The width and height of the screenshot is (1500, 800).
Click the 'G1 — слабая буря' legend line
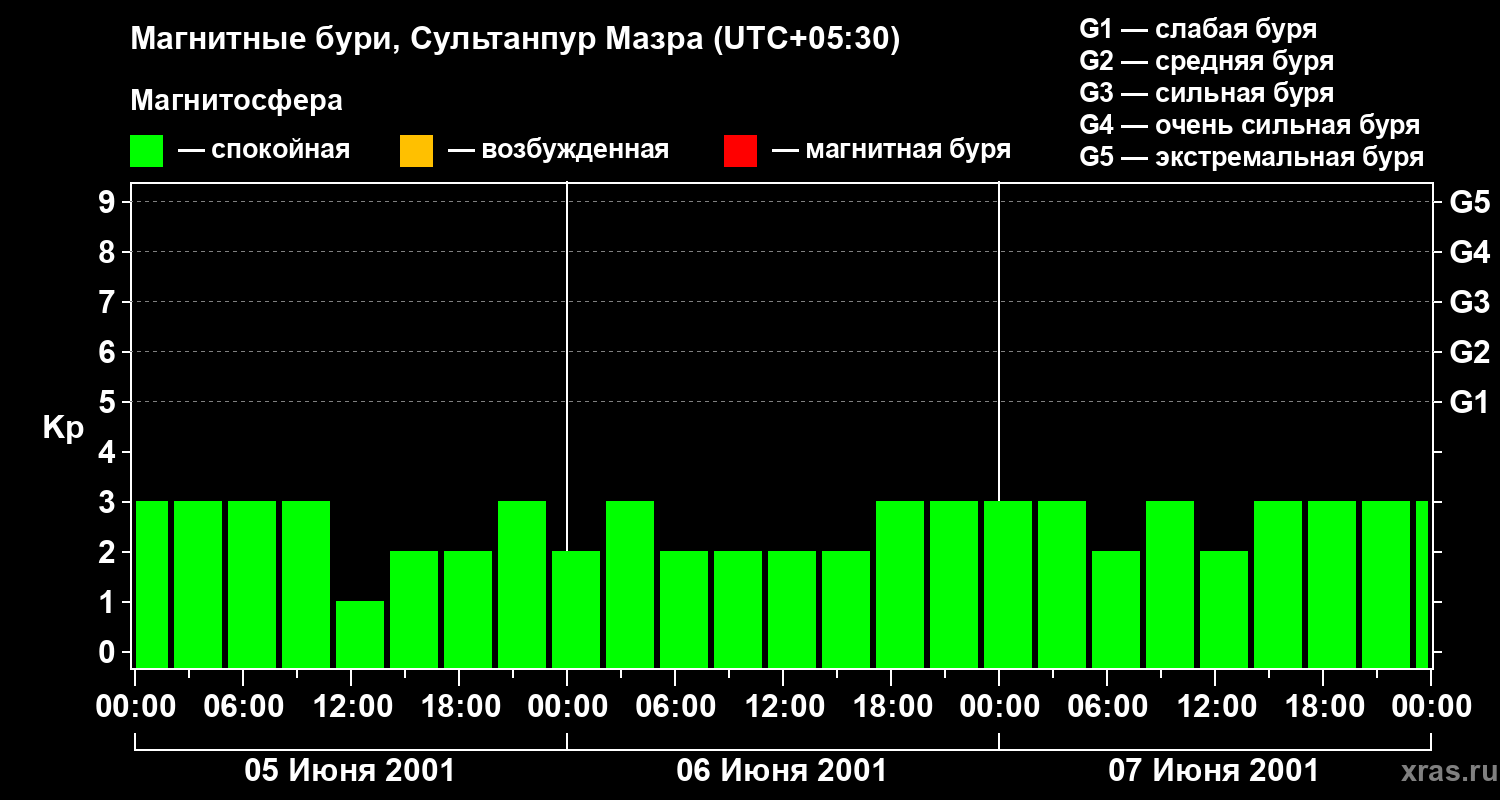[1198, 29]
